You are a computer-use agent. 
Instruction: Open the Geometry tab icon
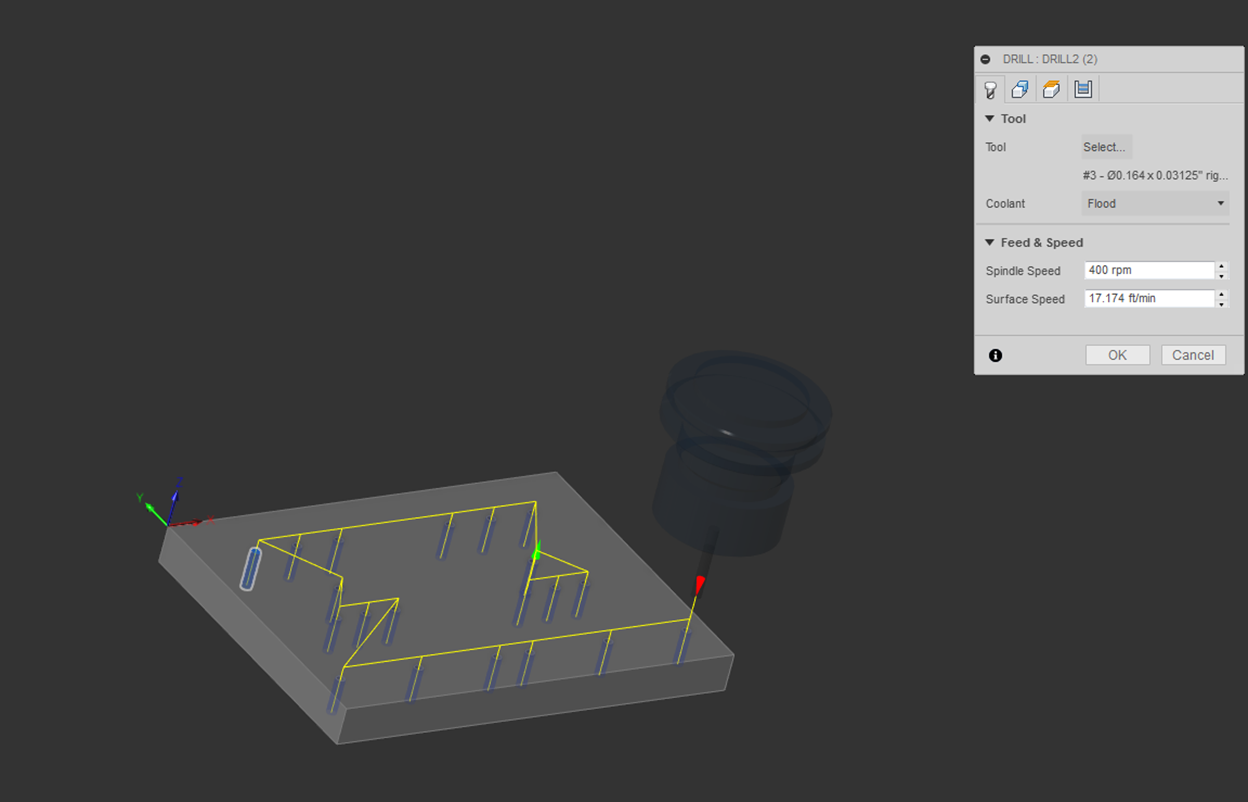(x=1020, y=90)
